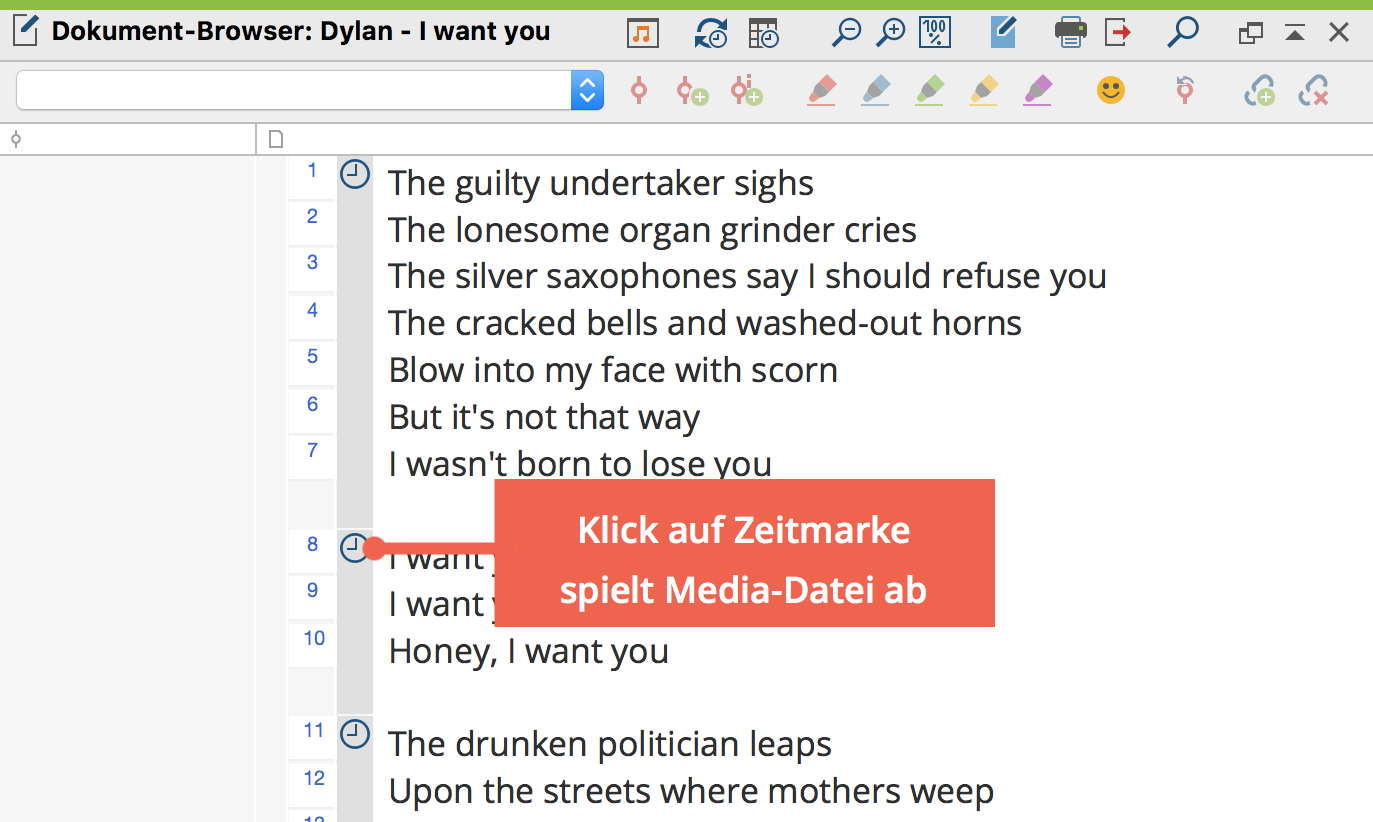The height and width of the screenshot is (822, 1373).
Task: Select paragraph number 4
Action: [x=312, y=310]
